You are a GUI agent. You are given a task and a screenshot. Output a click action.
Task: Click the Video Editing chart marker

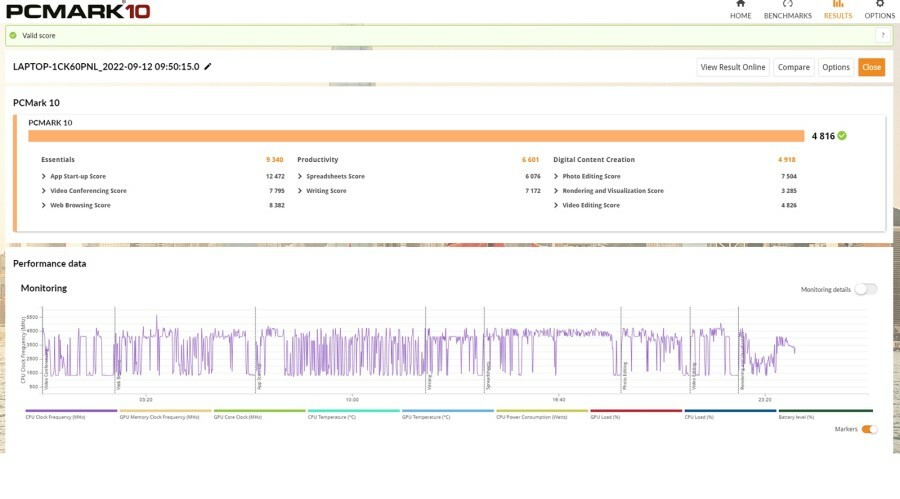pyautogui.click(x=693, y=376)
